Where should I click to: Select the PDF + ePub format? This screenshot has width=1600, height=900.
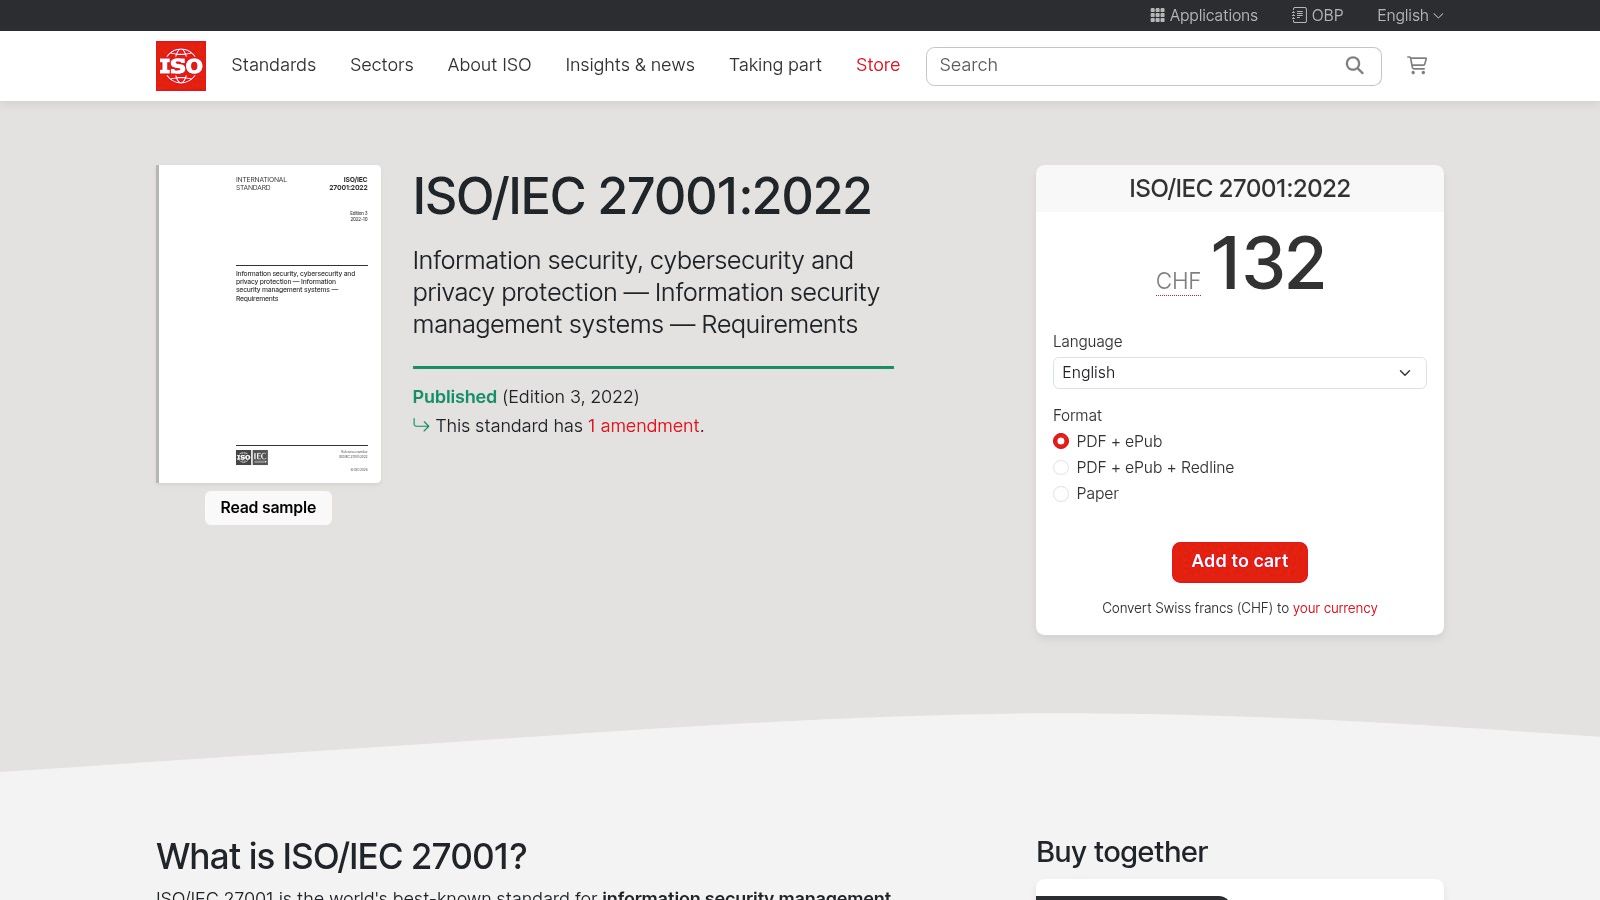[1061, 441]
